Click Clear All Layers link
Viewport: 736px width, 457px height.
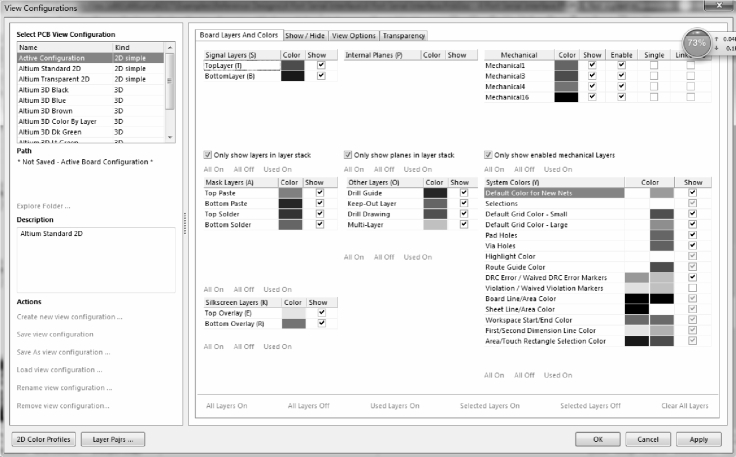click(685, 406)
